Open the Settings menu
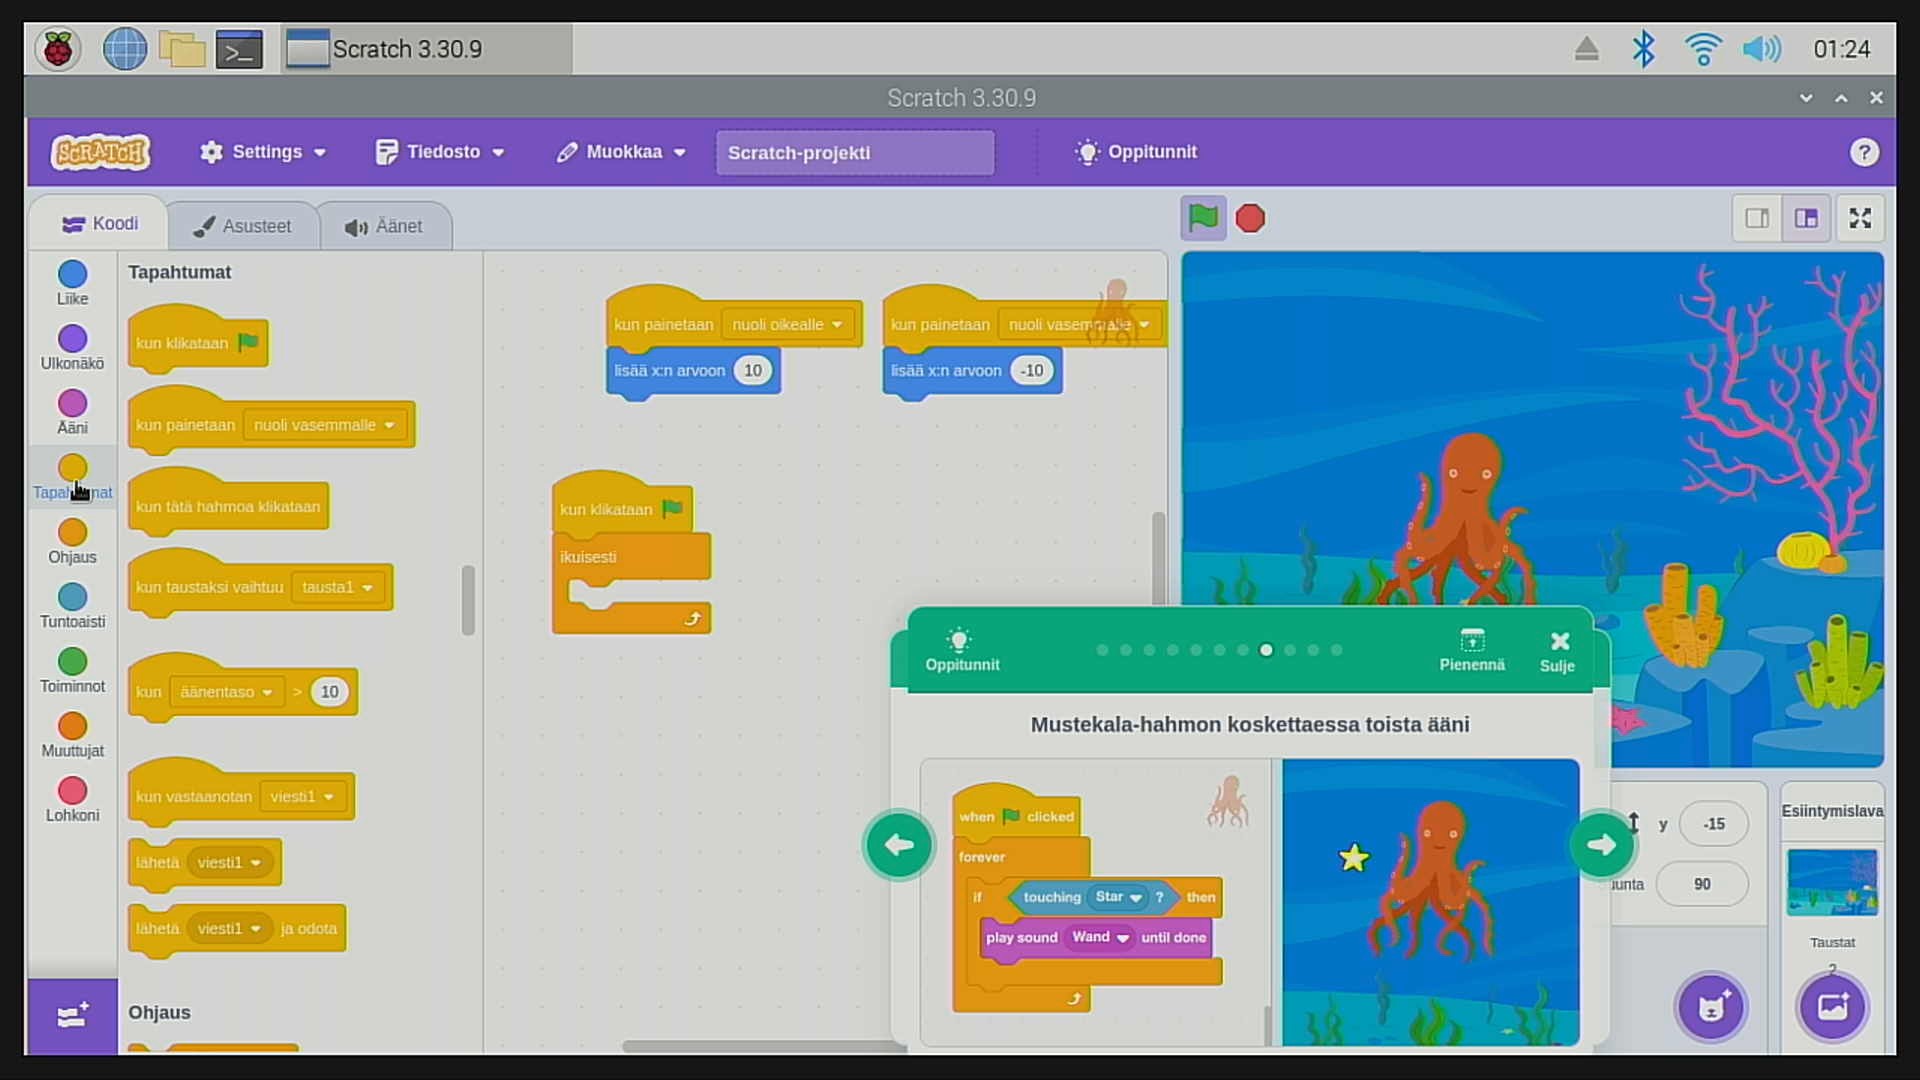The image size is (1920, 1080). tap(263, 152)
